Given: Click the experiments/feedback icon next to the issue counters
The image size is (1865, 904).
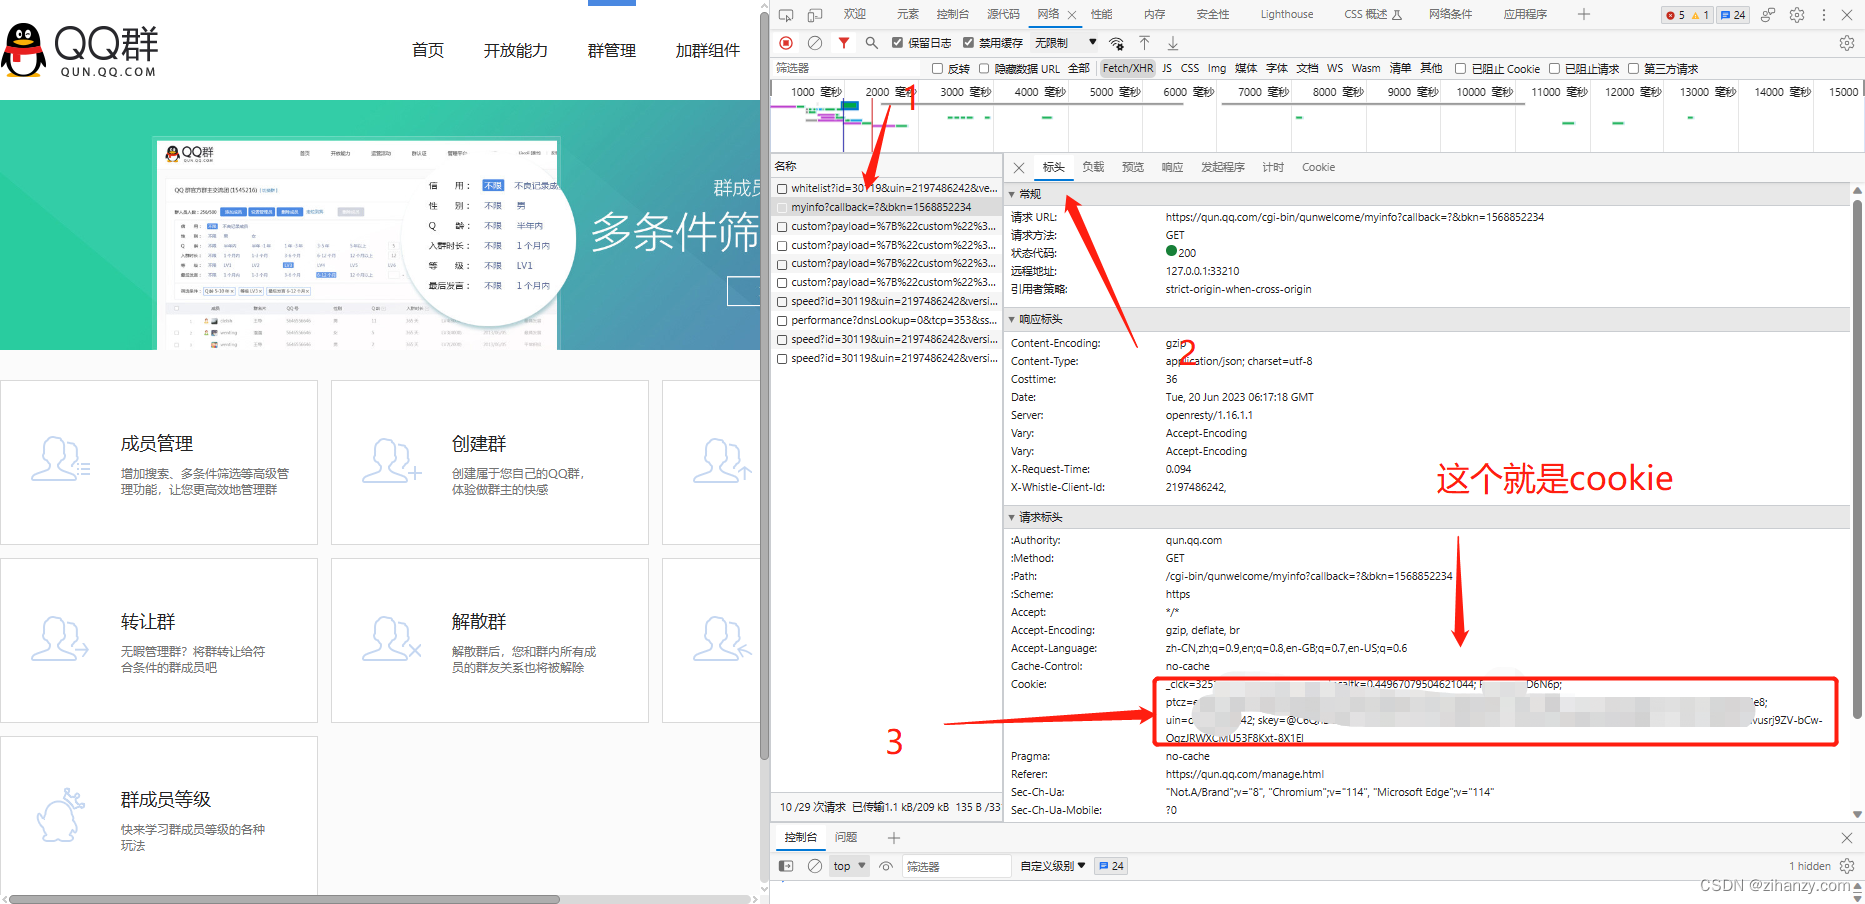Looking at the screenshot, I should tap(1768, 15).
